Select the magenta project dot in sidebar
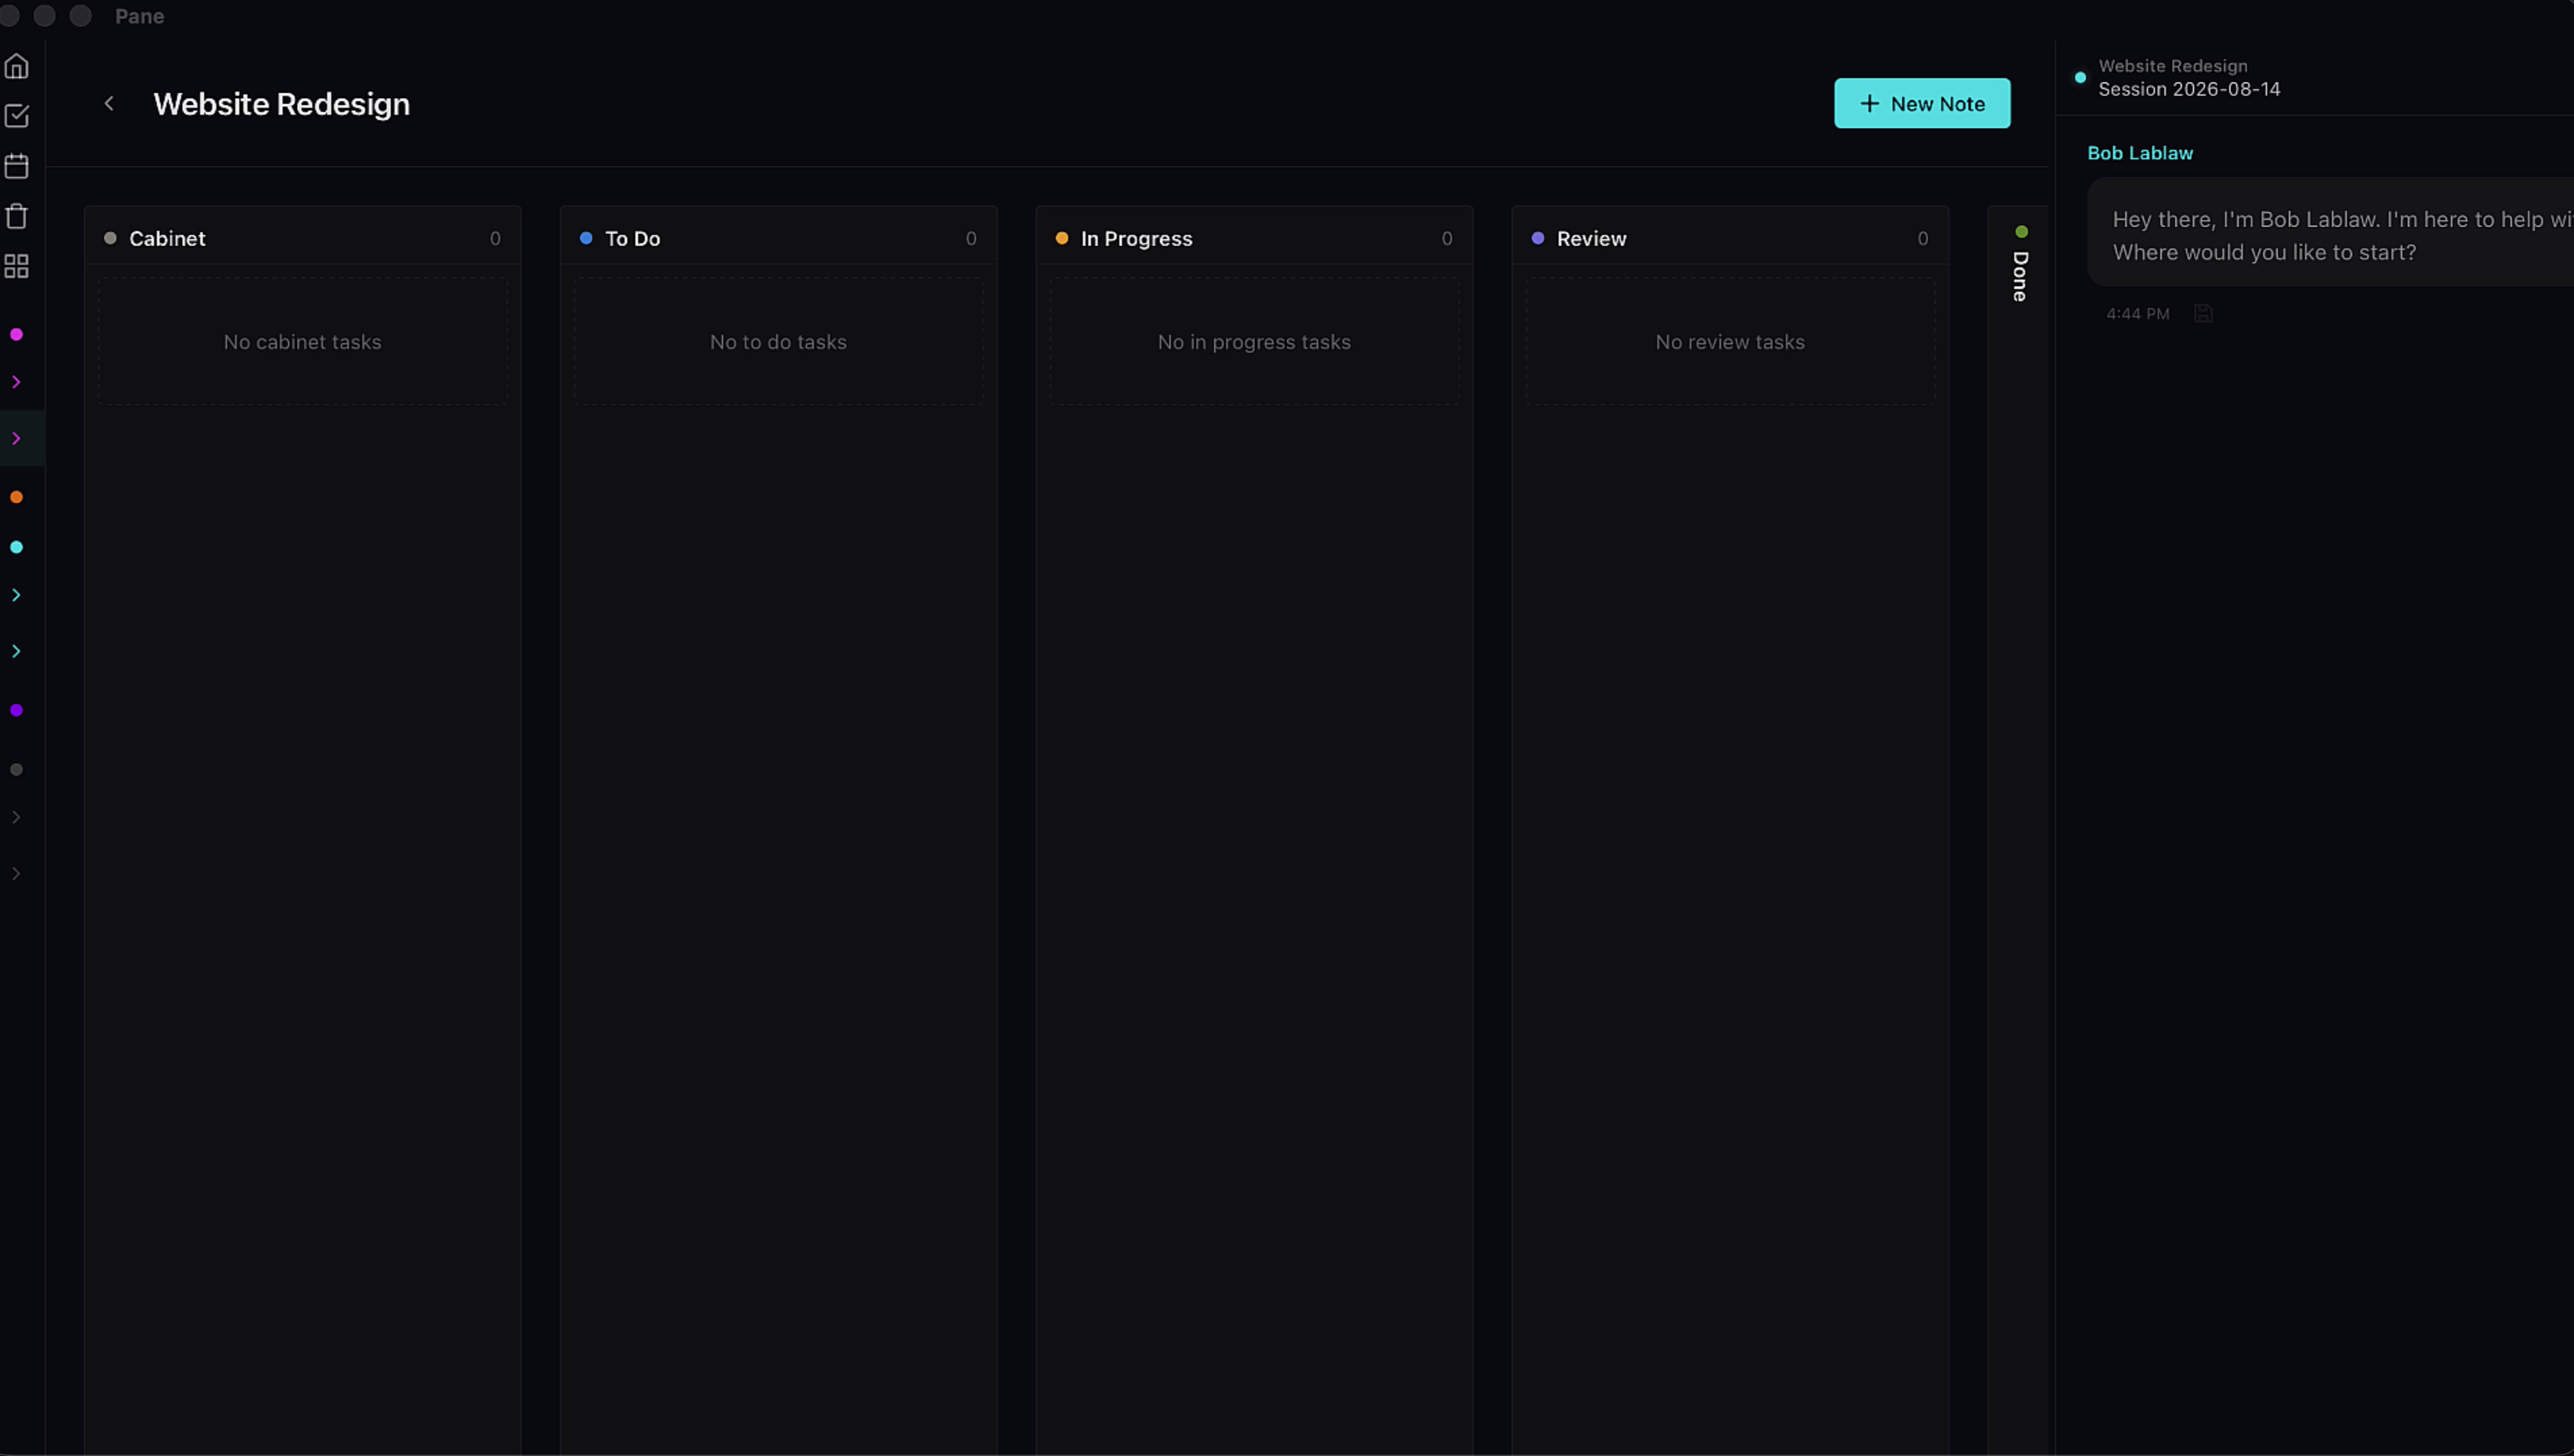Screen dimensions: 2574x1456 [16, 335]
